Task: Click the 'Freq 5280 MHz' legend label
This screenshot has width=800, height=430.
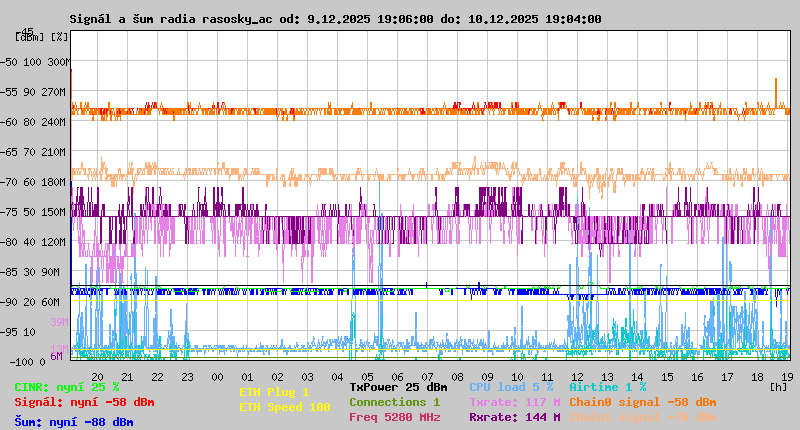Action: [x=394, y=417]
